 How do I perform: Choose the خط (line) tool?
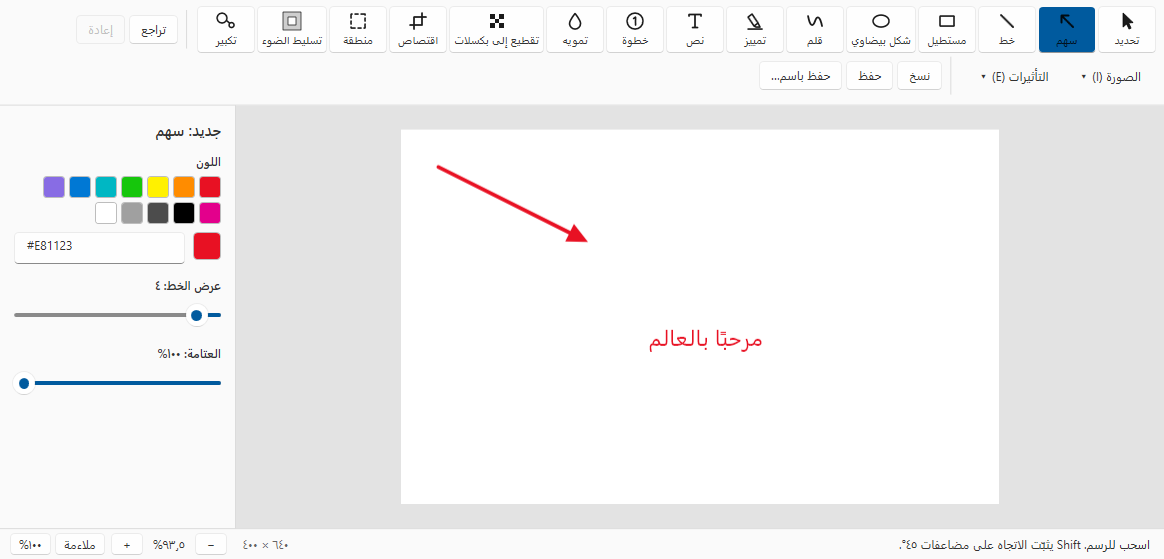[1007, 30]
